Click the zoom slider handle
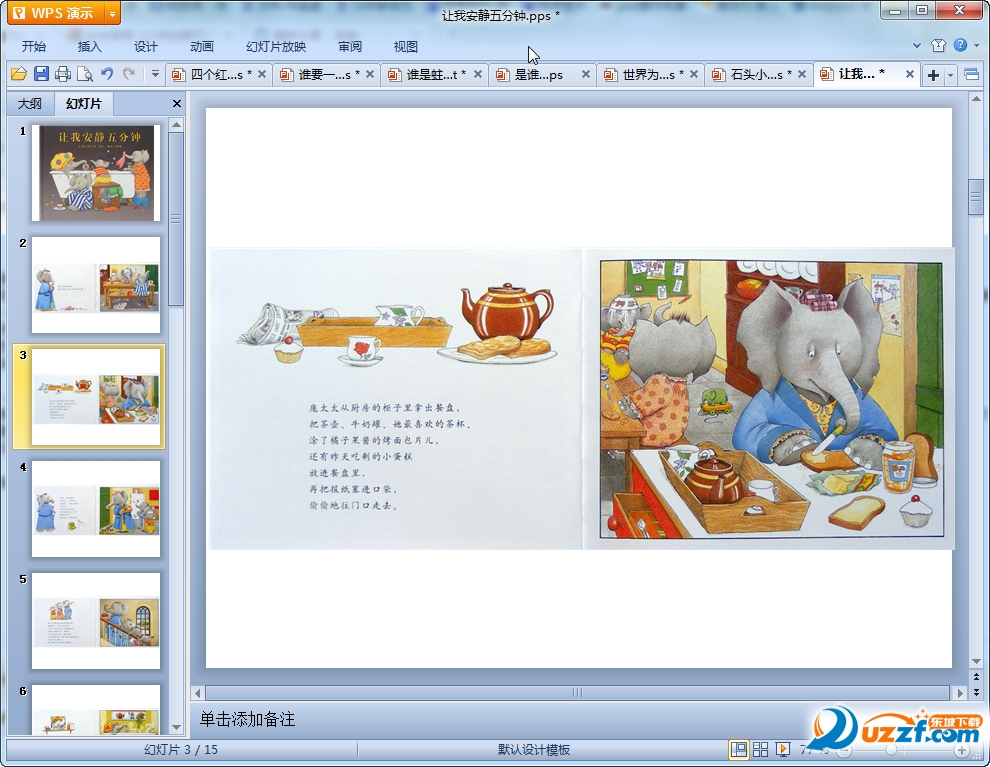The width and height of the screenshot is (990, 767). (x=891, y=750)
